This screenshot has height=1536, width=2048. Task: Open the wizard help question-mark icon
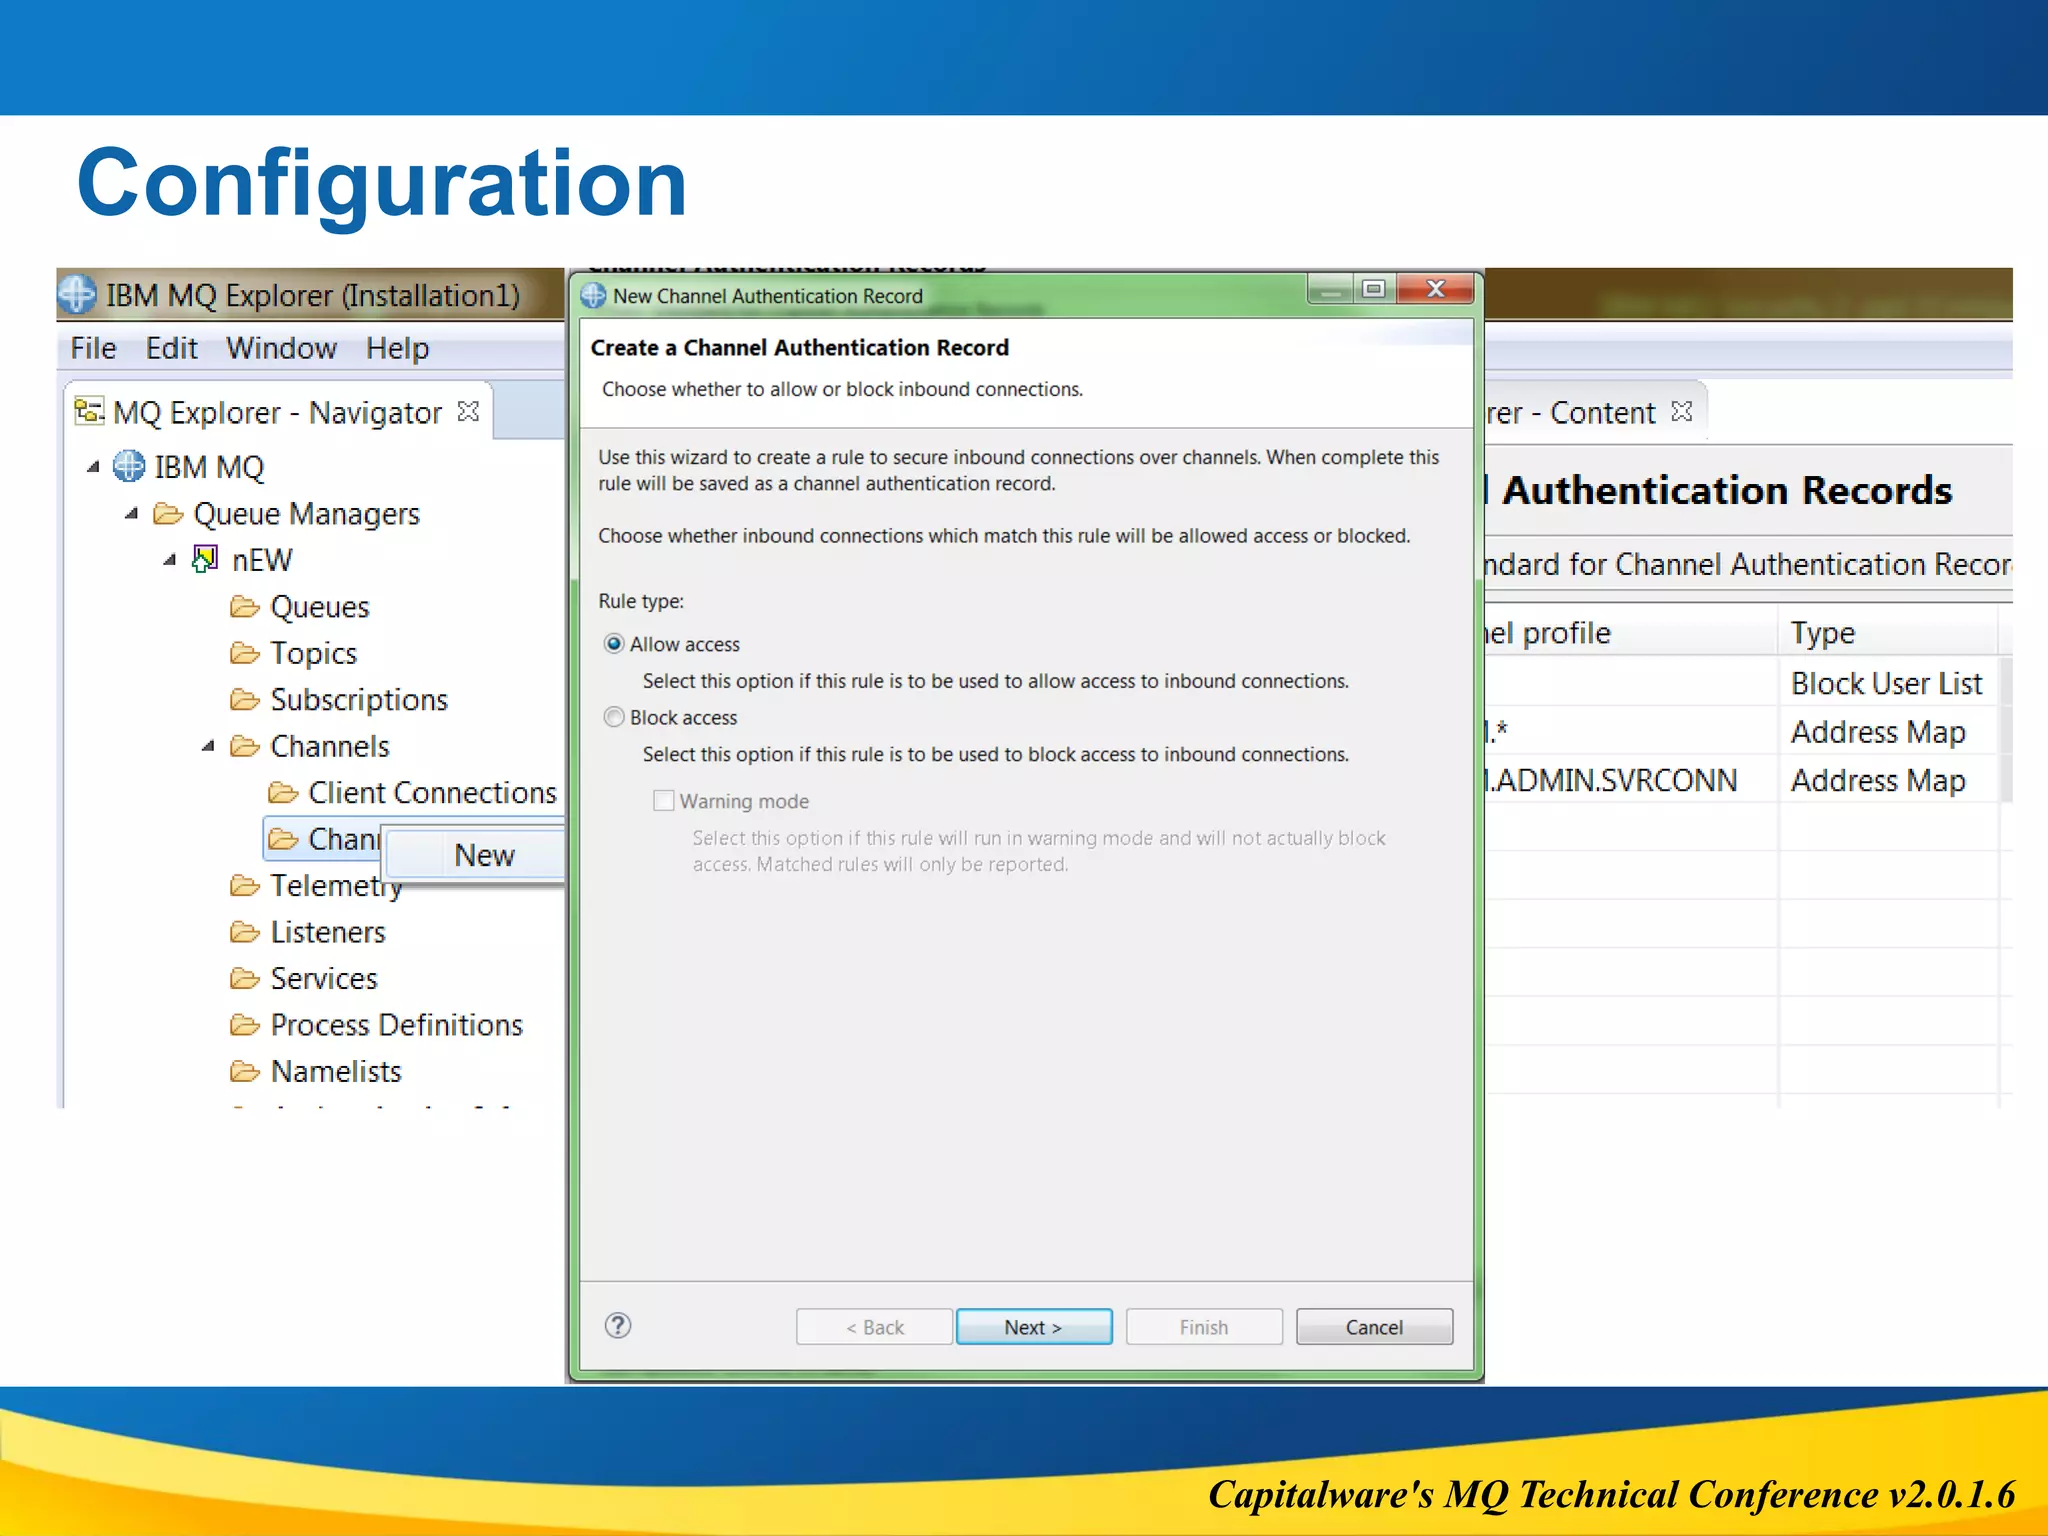tap(618, 1326)
